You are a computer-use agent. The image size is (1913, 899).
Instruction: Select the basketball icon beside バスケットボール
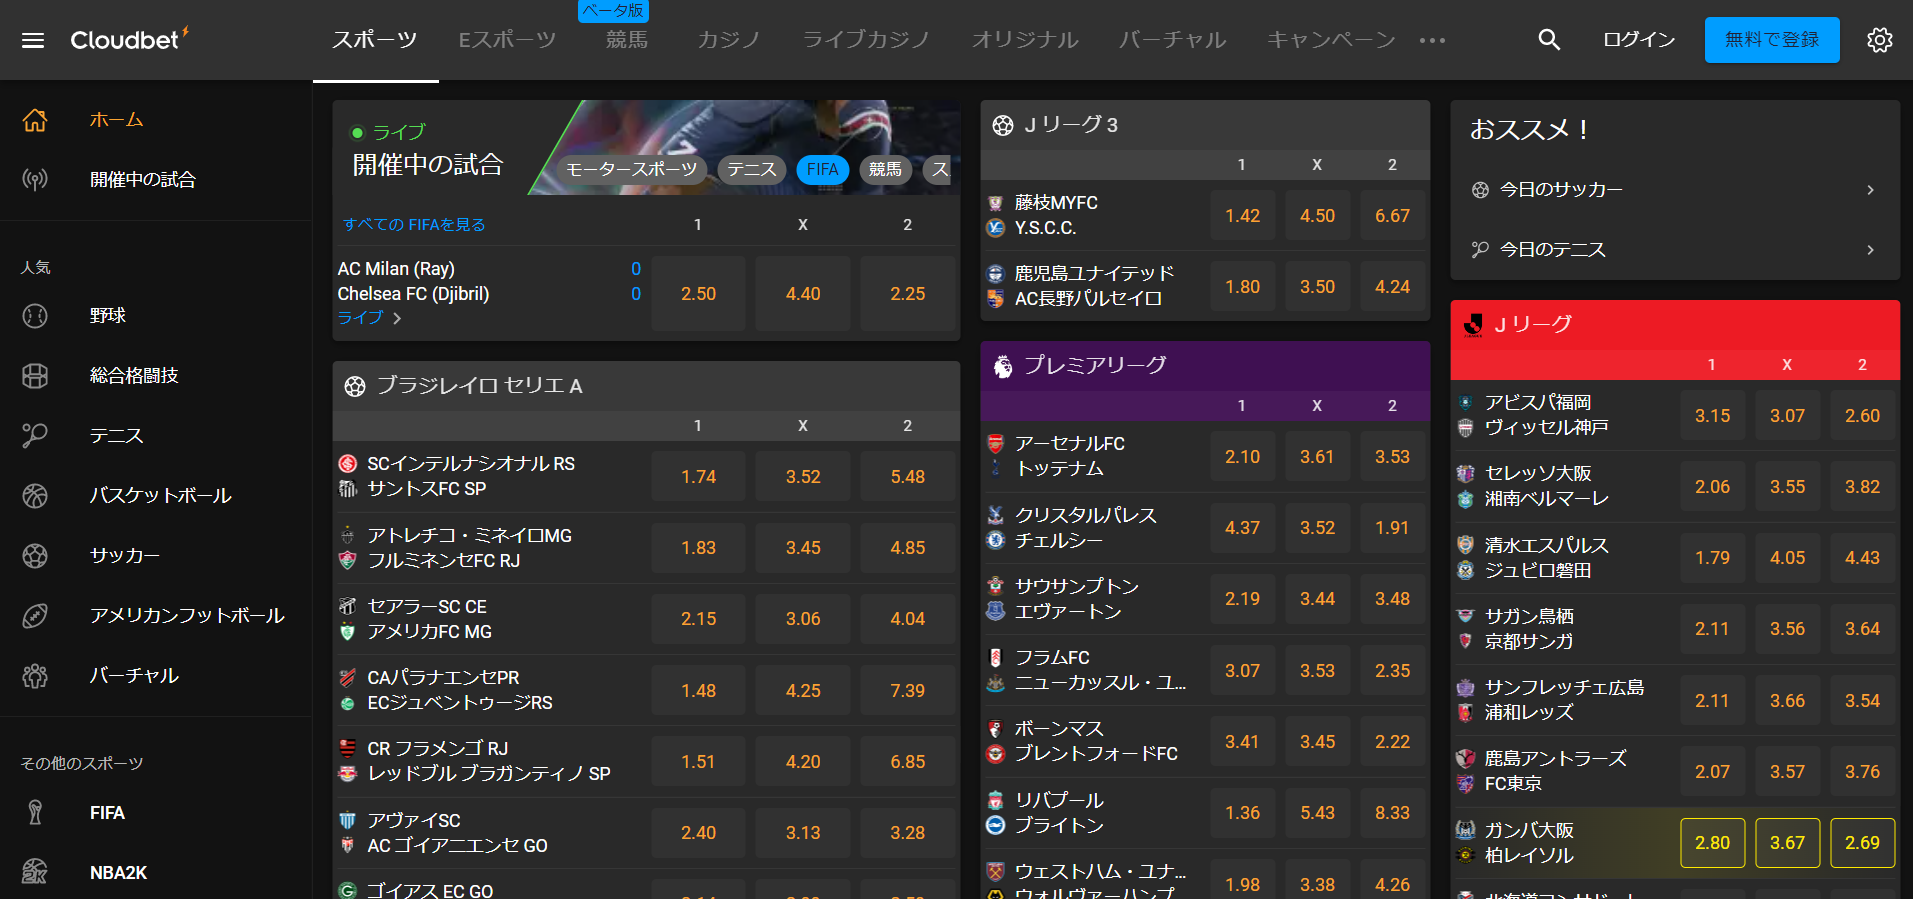pyautogui.click(x=35, y=496)
